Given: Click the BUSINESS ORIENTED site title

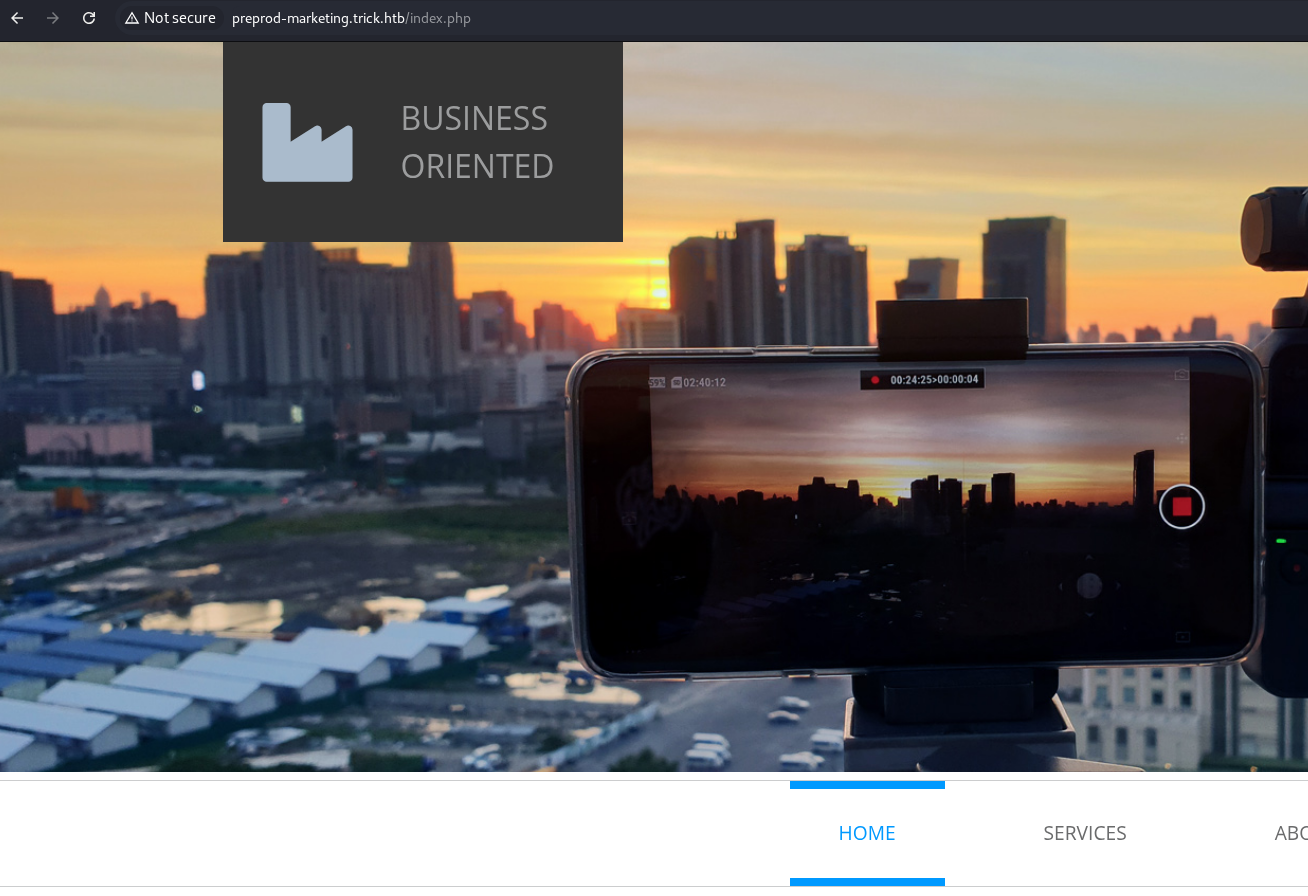Looking at the screenshot, I should coord(477,142).
